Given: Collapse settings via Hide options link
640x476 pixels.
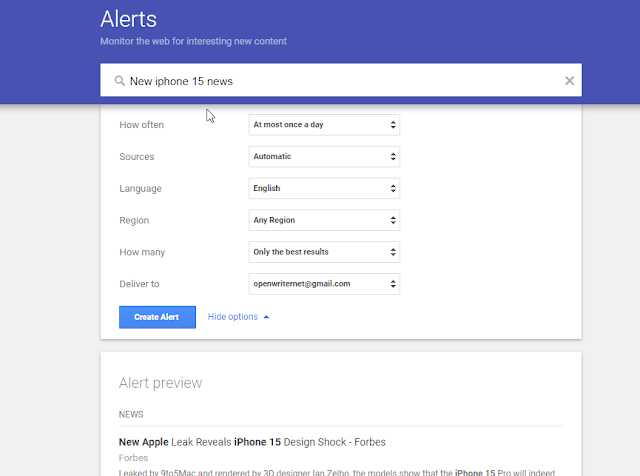Looking at the screenshot, I should (238, 317).
